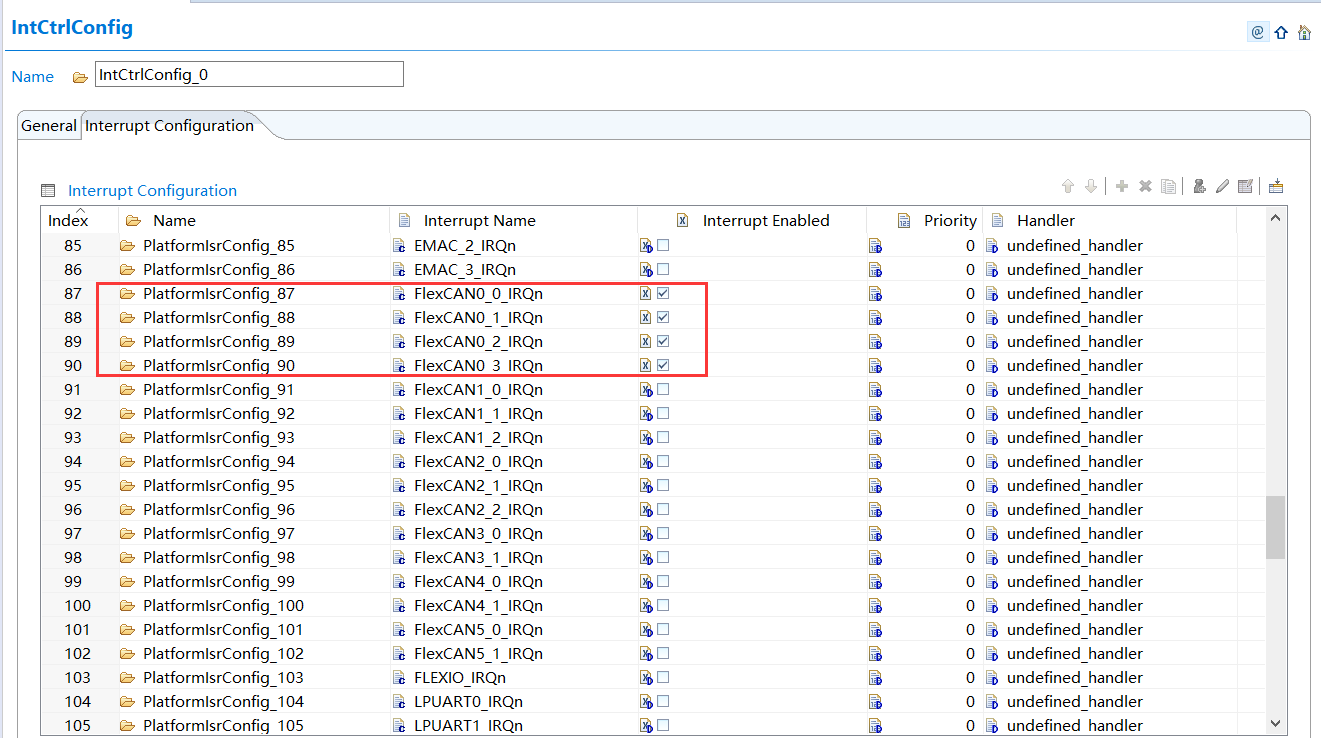Select the PlatformIsrConfig_104 row name

[x=223, y=702]
